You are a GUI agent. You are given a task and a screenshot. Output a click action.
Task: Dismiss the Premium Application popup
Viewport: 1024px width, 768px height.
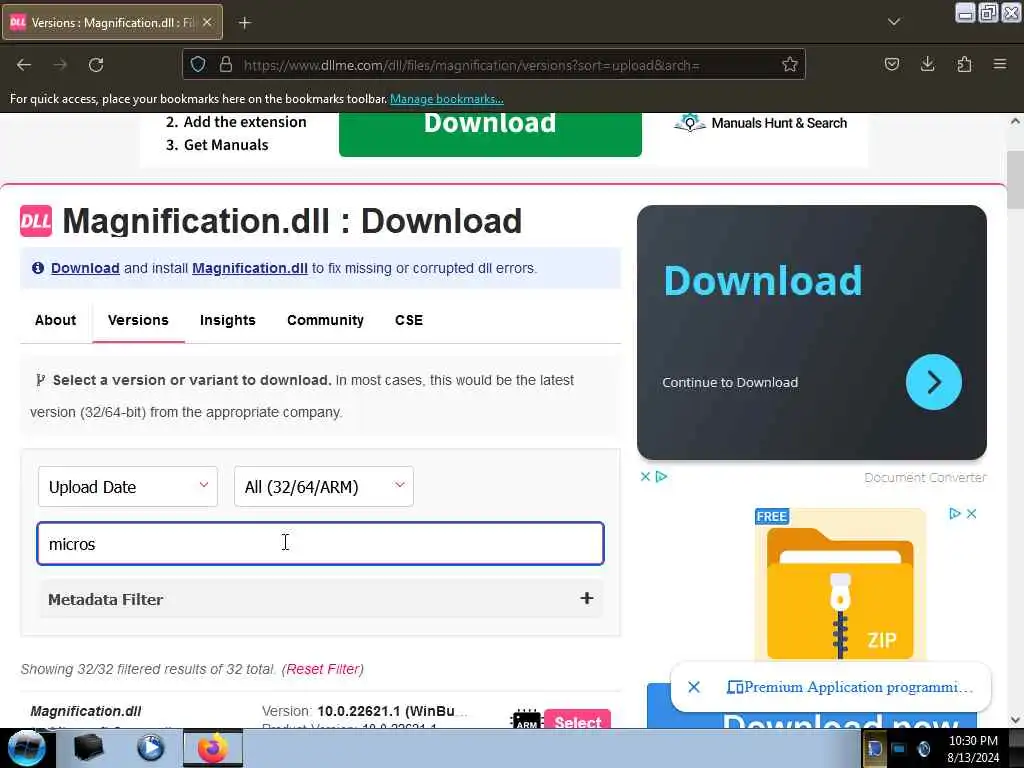pos(694,687)
